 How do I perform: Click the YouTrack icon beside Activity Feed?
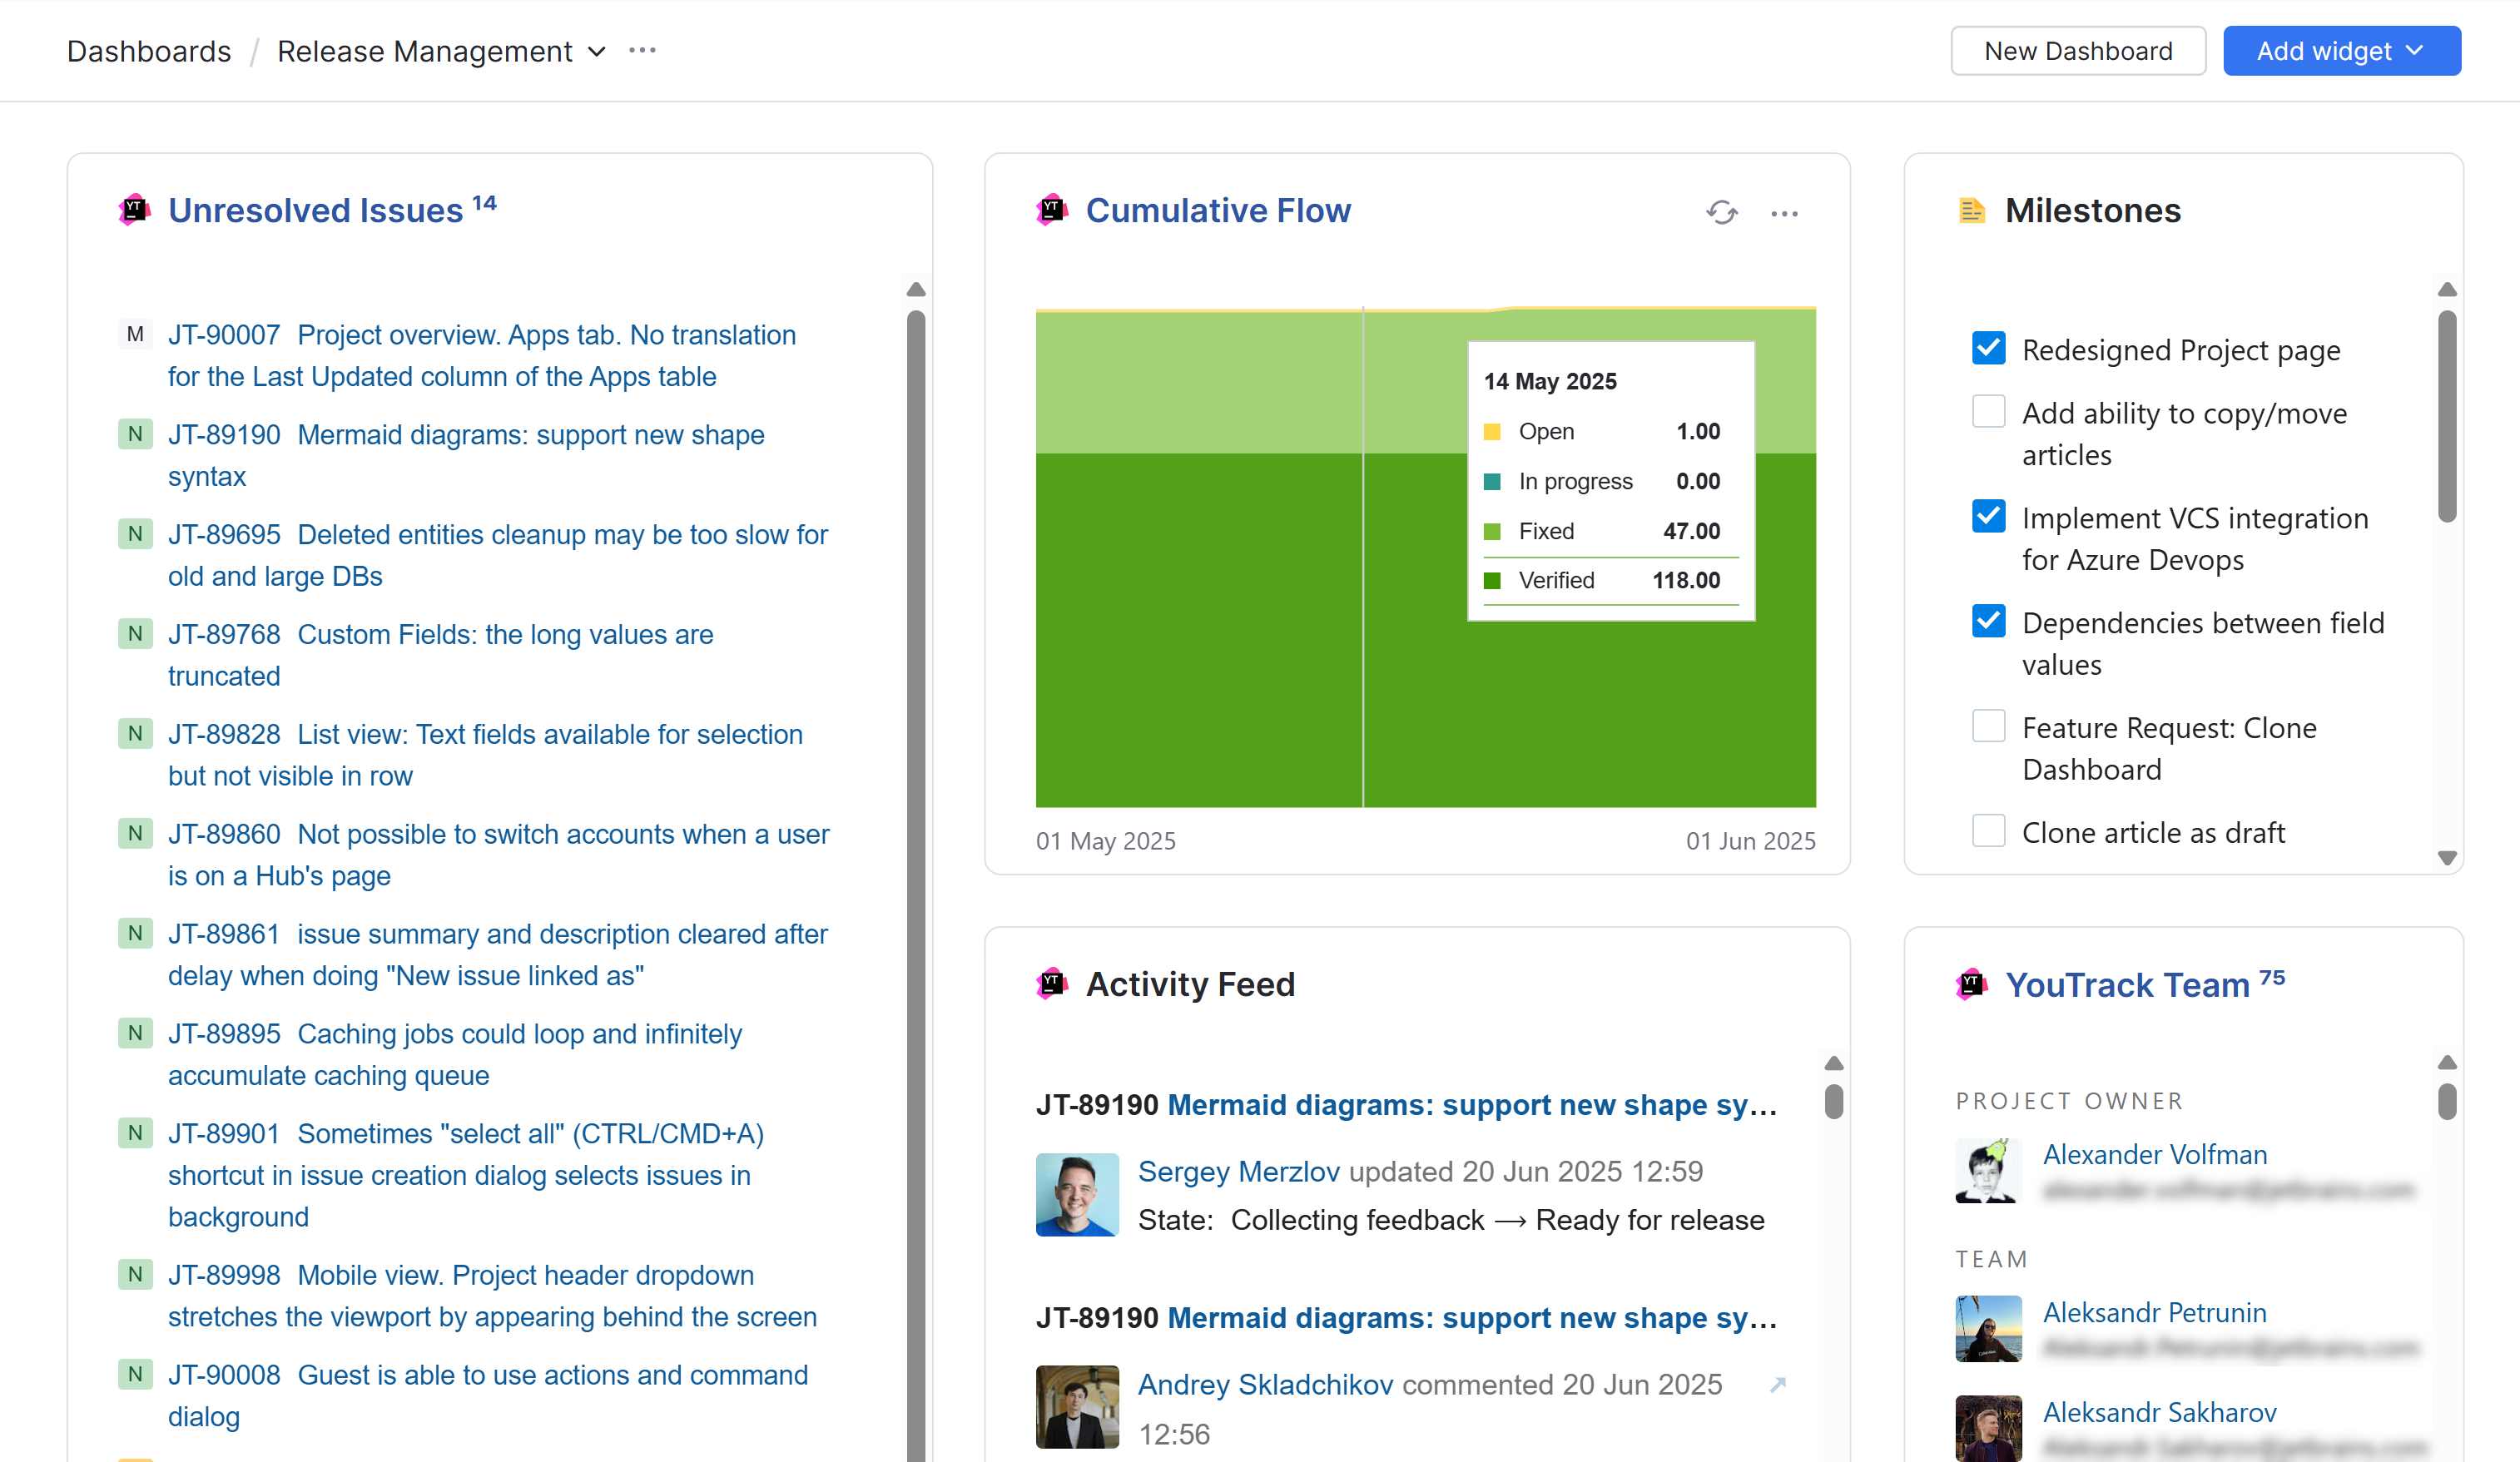[x=1051, y=984]
